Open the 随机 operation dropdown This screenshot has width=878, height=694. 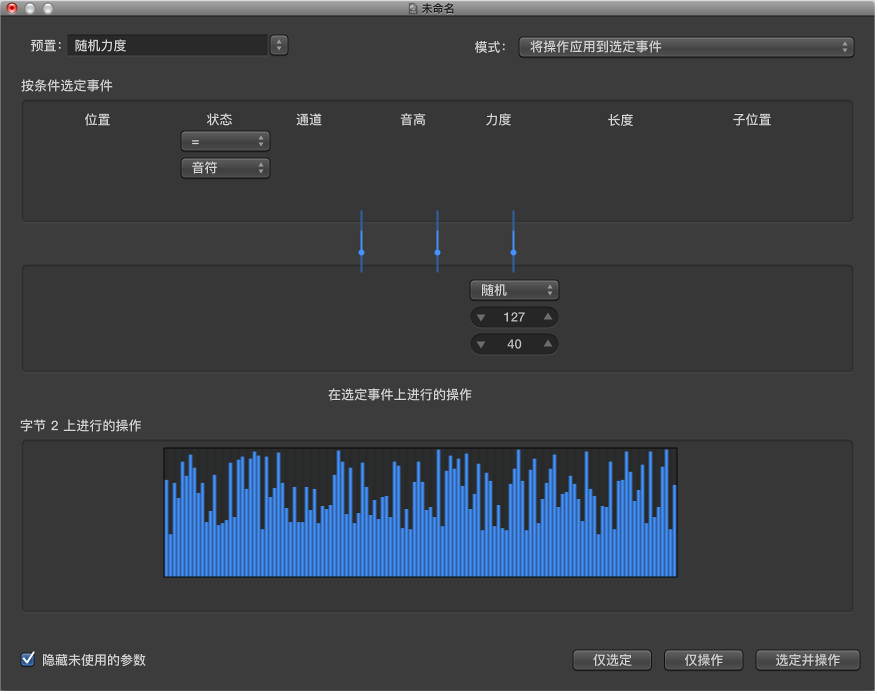(x=514, y=291)
